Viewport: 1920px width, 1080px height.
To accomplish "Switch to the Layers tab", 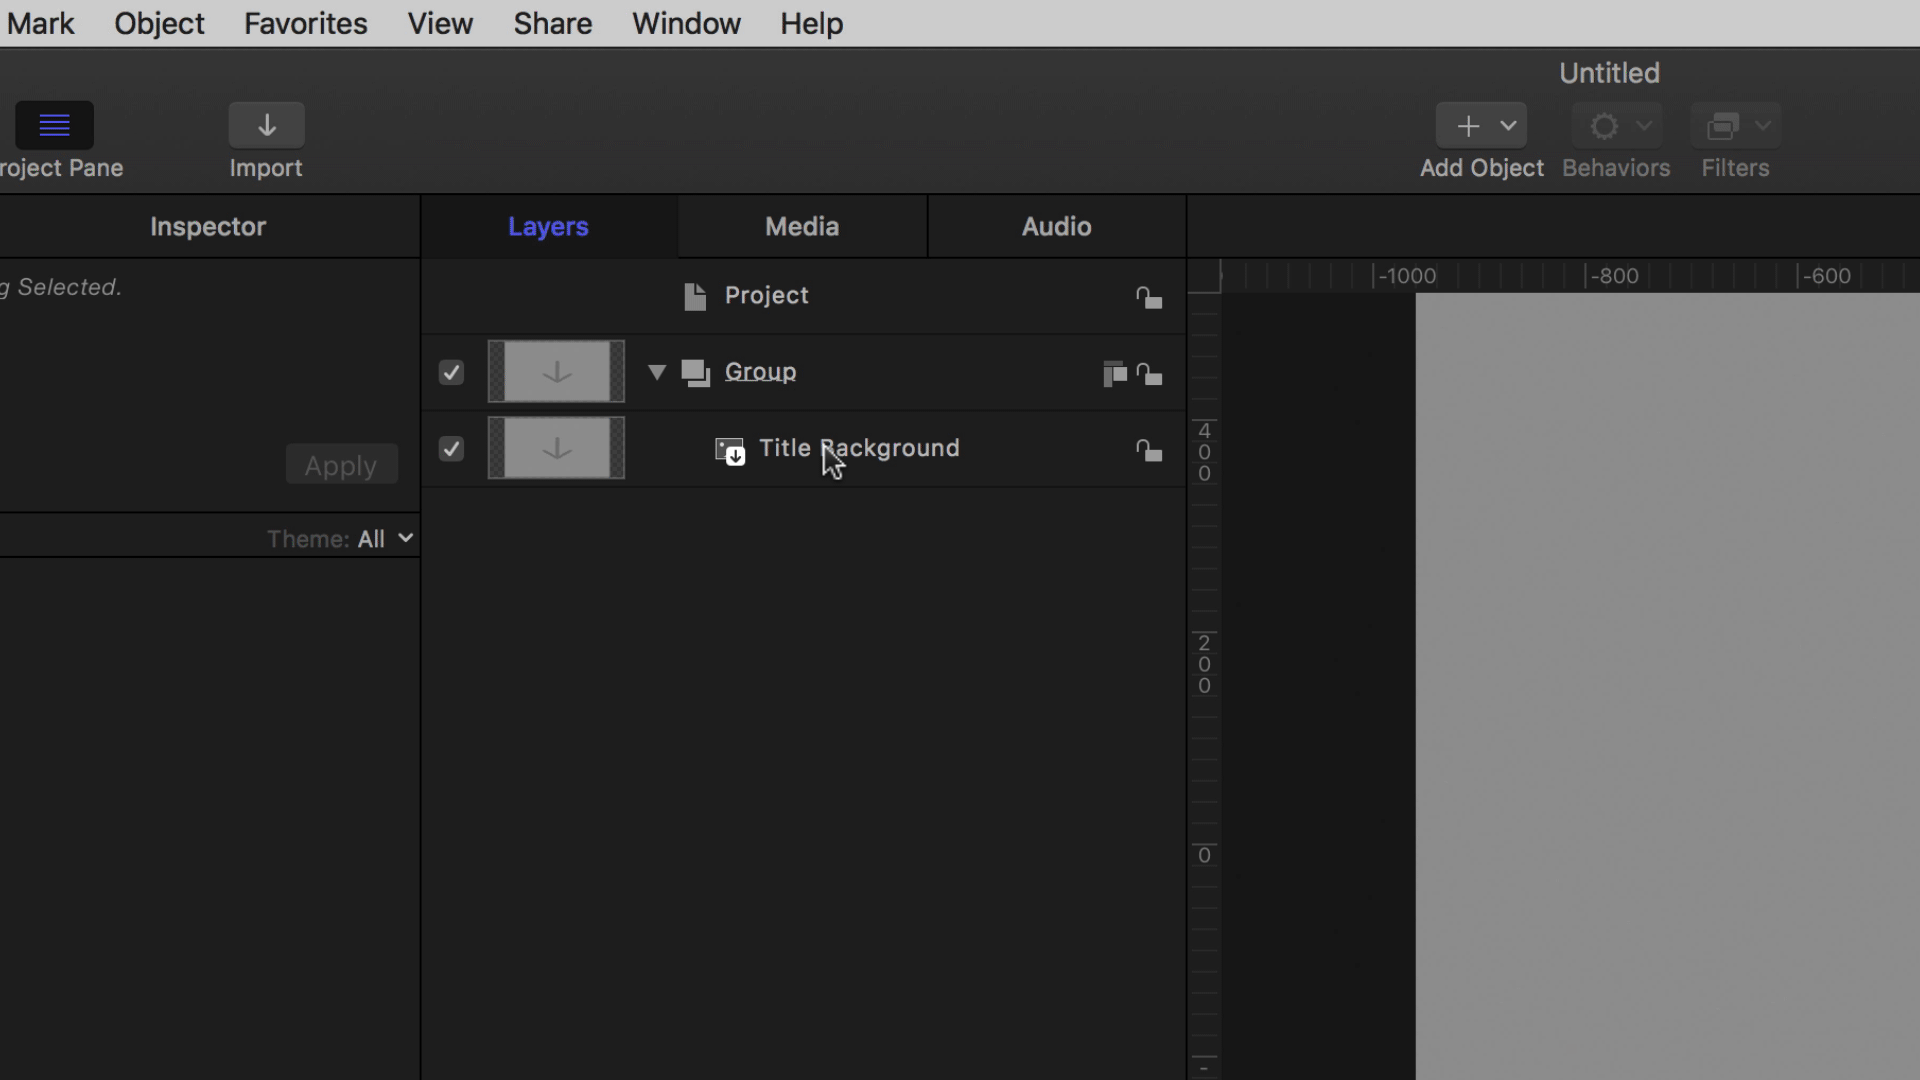I will point(548,227).
